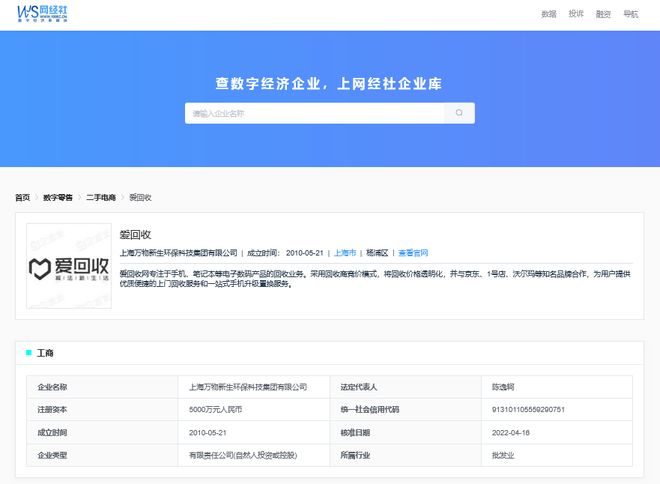Open the 数据 nav menu
660x484 pixels.
[549, 14]
